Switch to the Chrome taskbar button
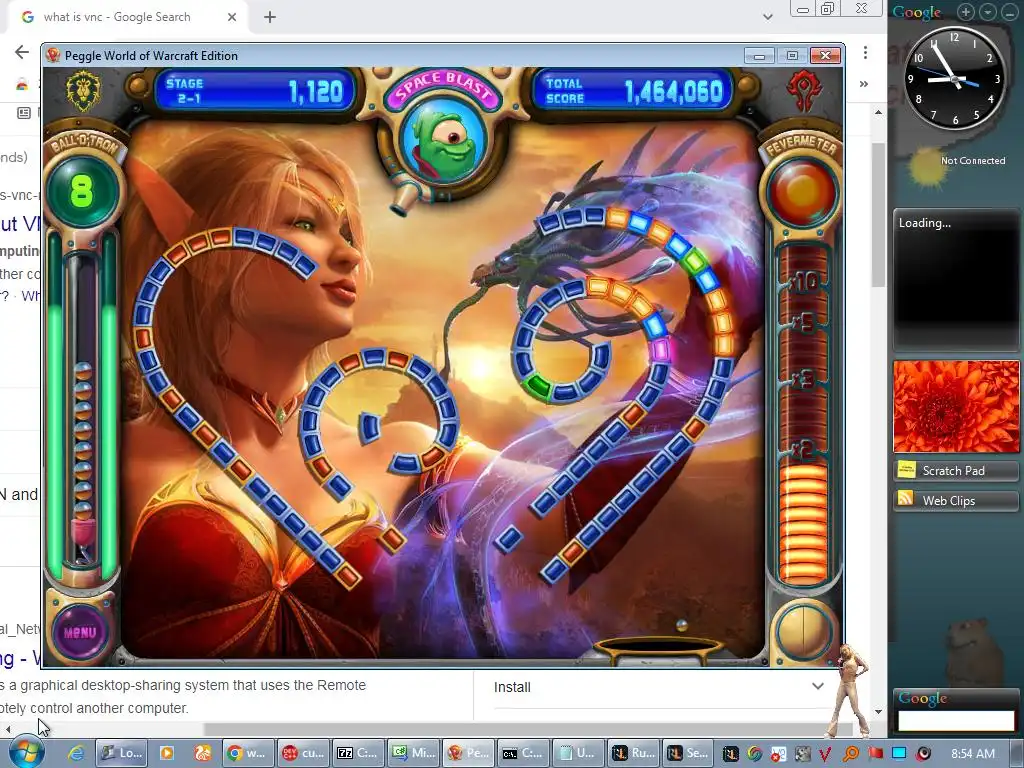This screenshot has width=1024, height=768. (x=247, y=753)
